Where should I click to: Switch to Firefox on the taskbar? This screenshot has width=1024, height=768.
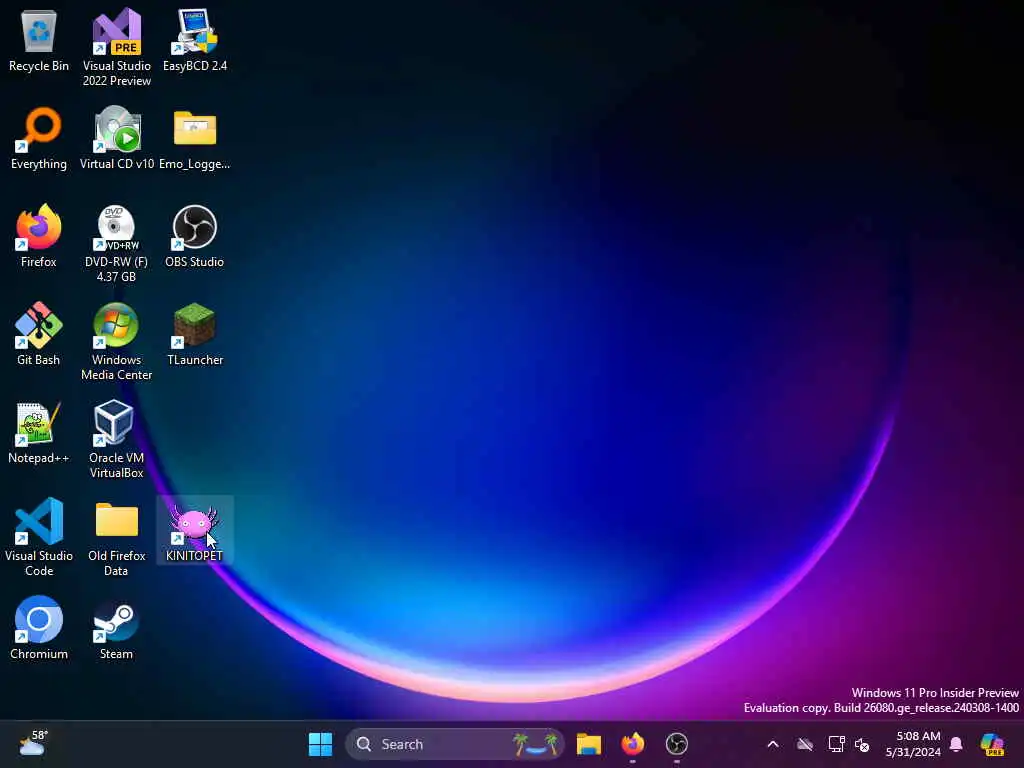(x=632, y=744)
